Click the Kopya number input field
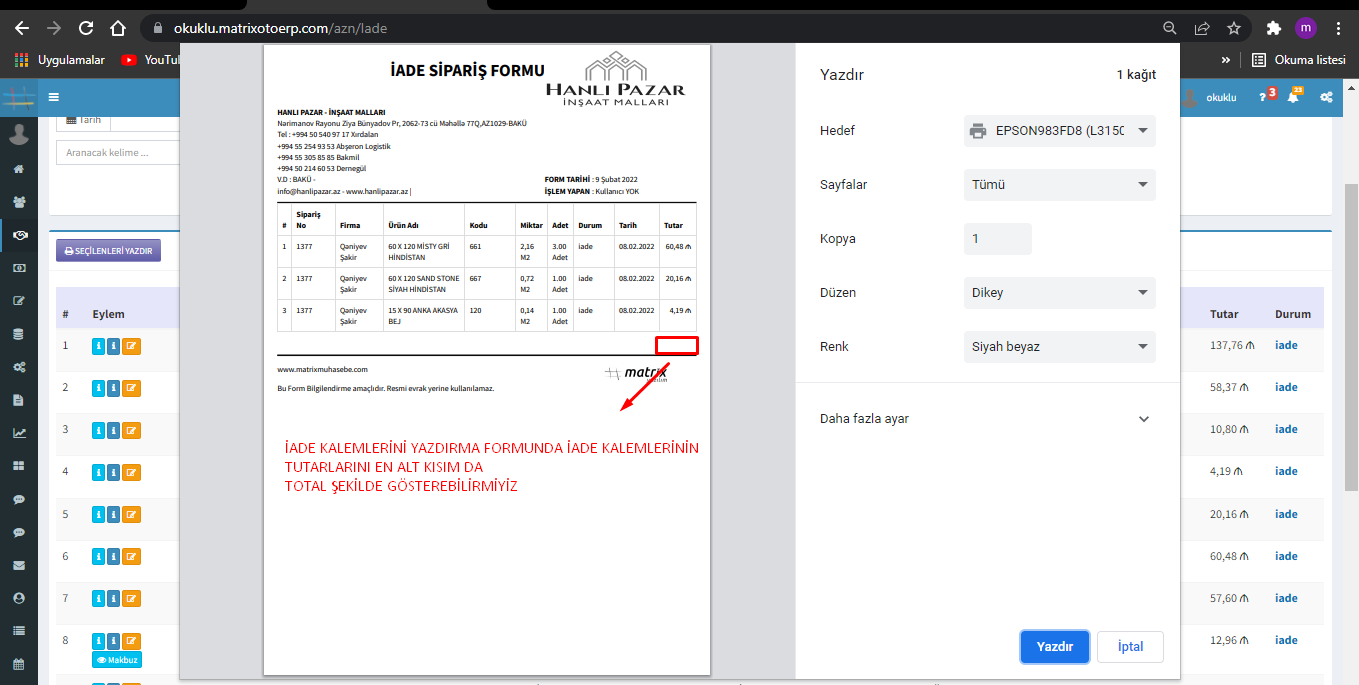The image size is (1359, 685). (997, 239)
